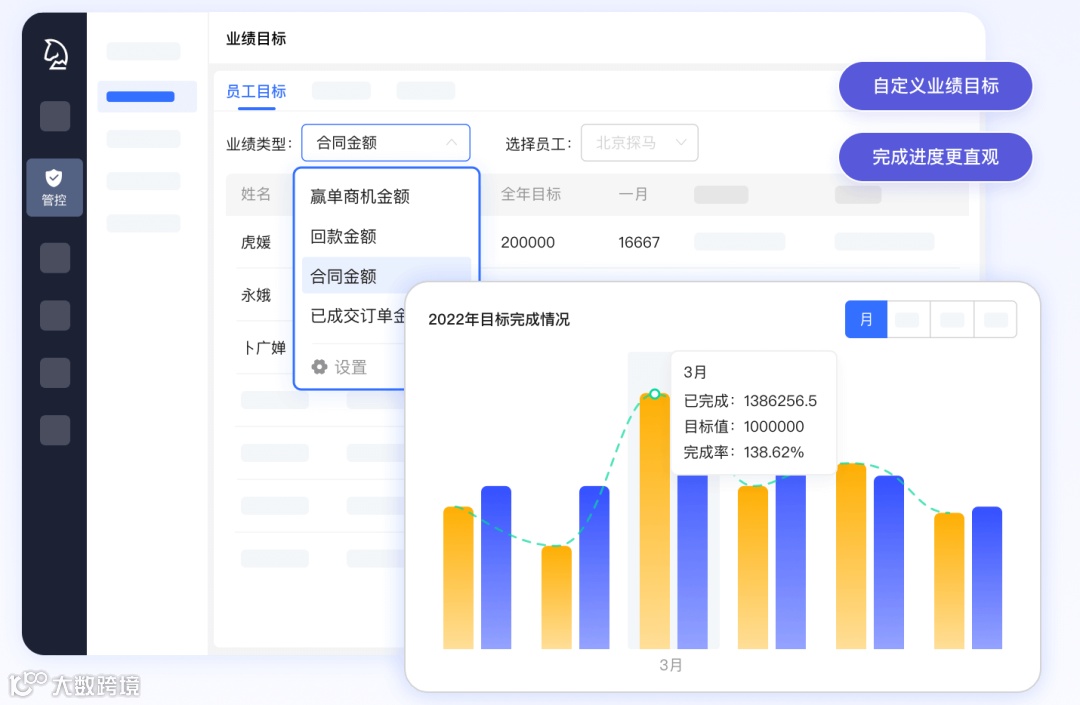The height and width of the screenshot is (705, 1080).
Task: Select the sidebar icon directly under 管控
Action: point(54,257)
